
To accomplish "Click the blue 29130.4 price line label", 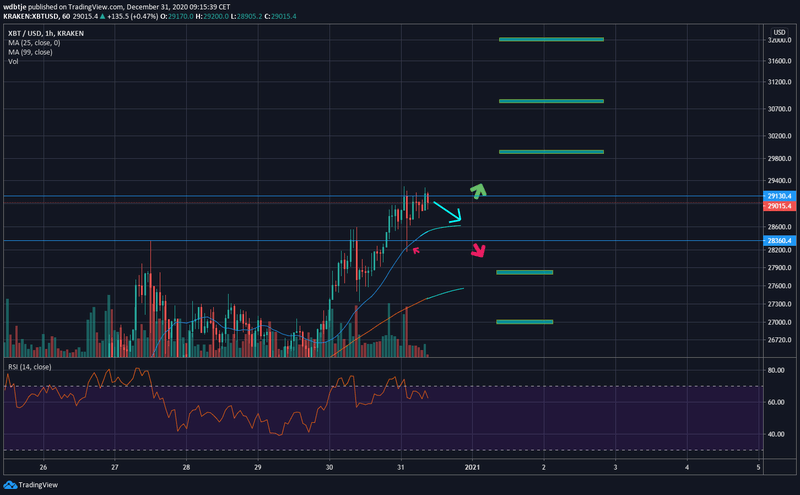I will click(779, 196).
